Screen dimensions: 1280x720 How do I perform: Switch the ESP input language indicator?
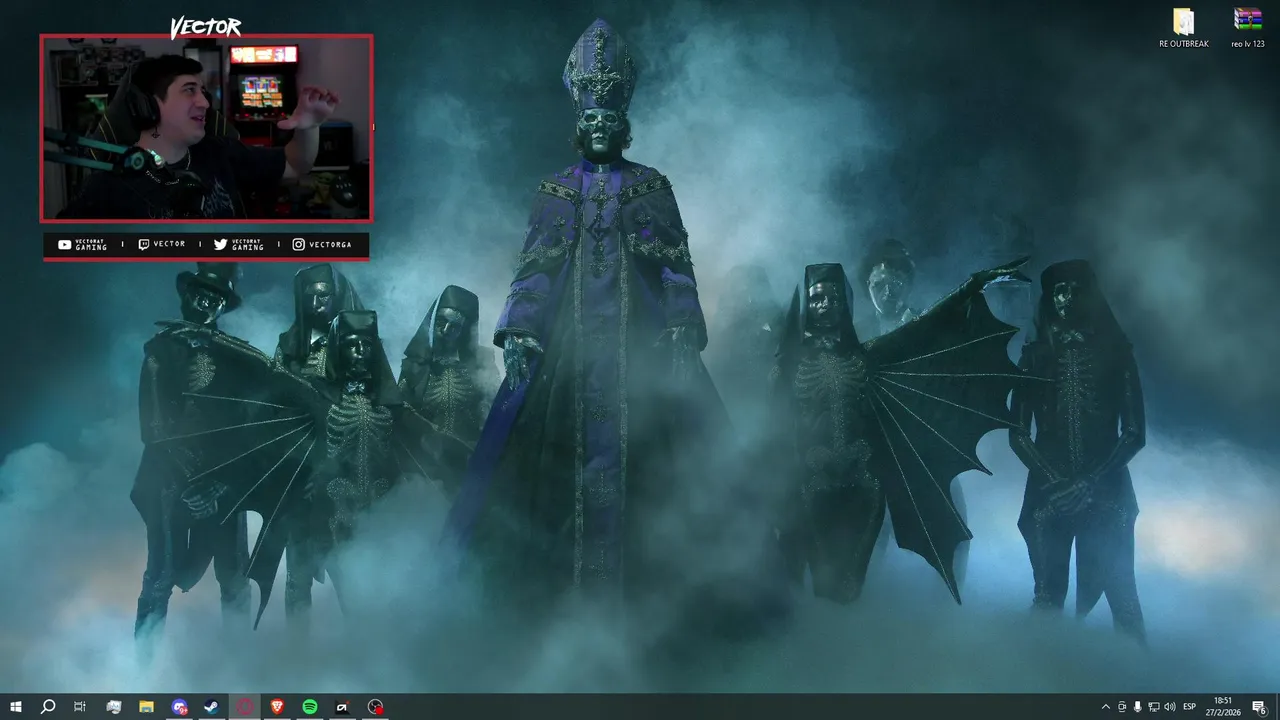(1190, 707)
